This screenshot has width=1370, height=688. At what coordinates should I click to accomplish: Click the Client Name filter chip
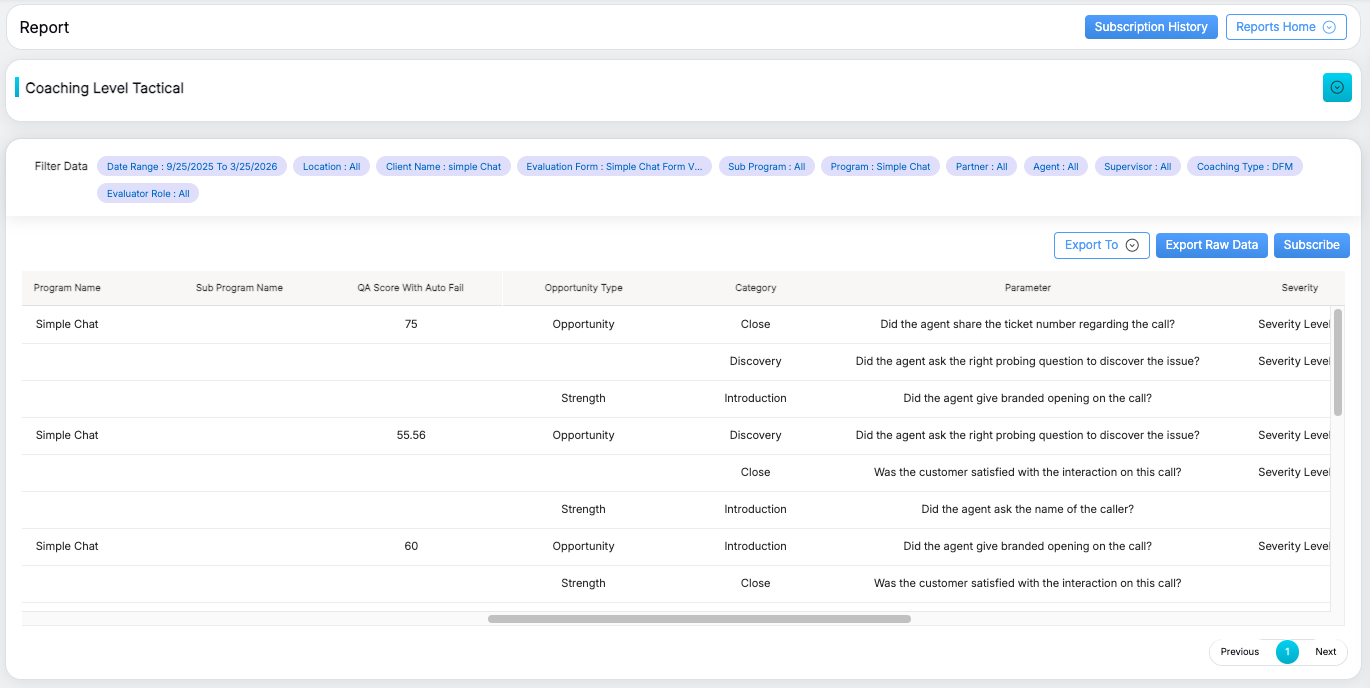click(443, 167)
